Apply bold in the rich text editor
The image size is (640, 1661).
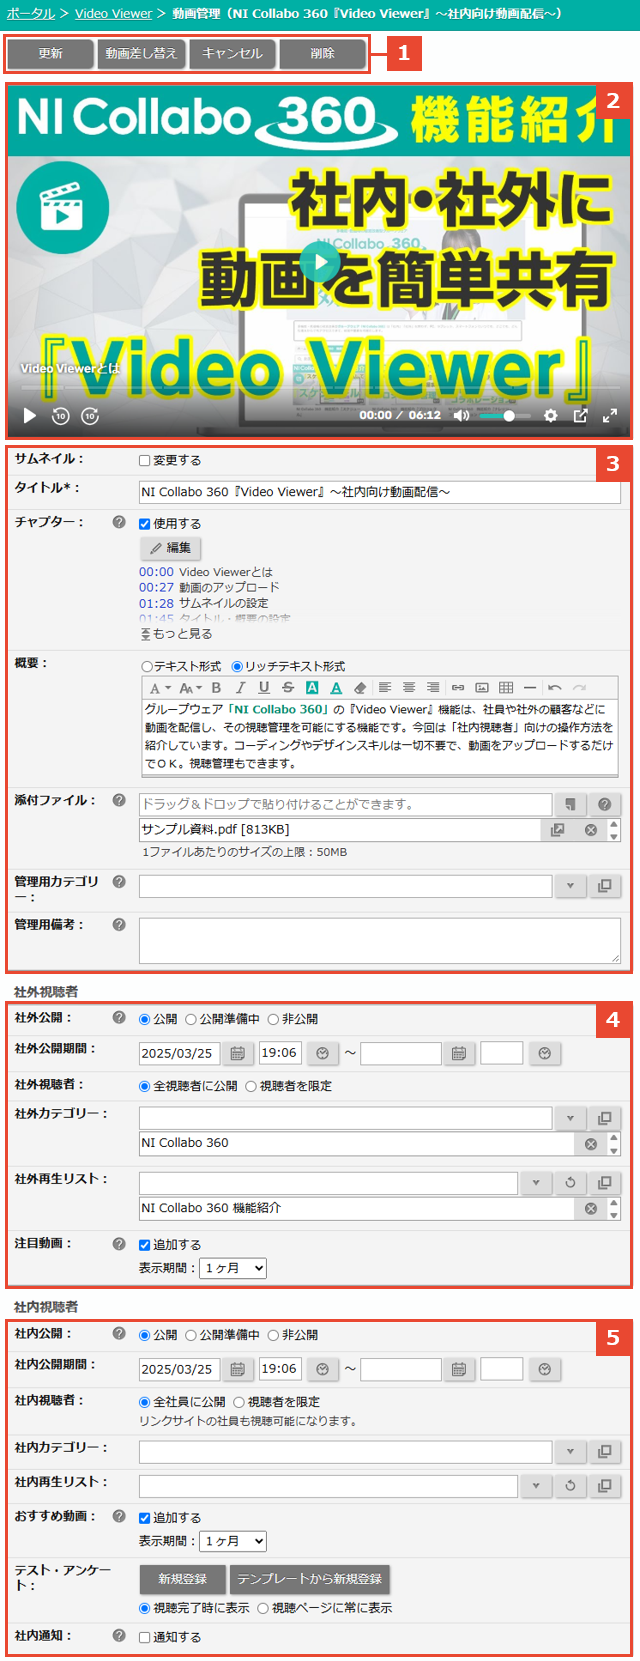pos(216,687)
